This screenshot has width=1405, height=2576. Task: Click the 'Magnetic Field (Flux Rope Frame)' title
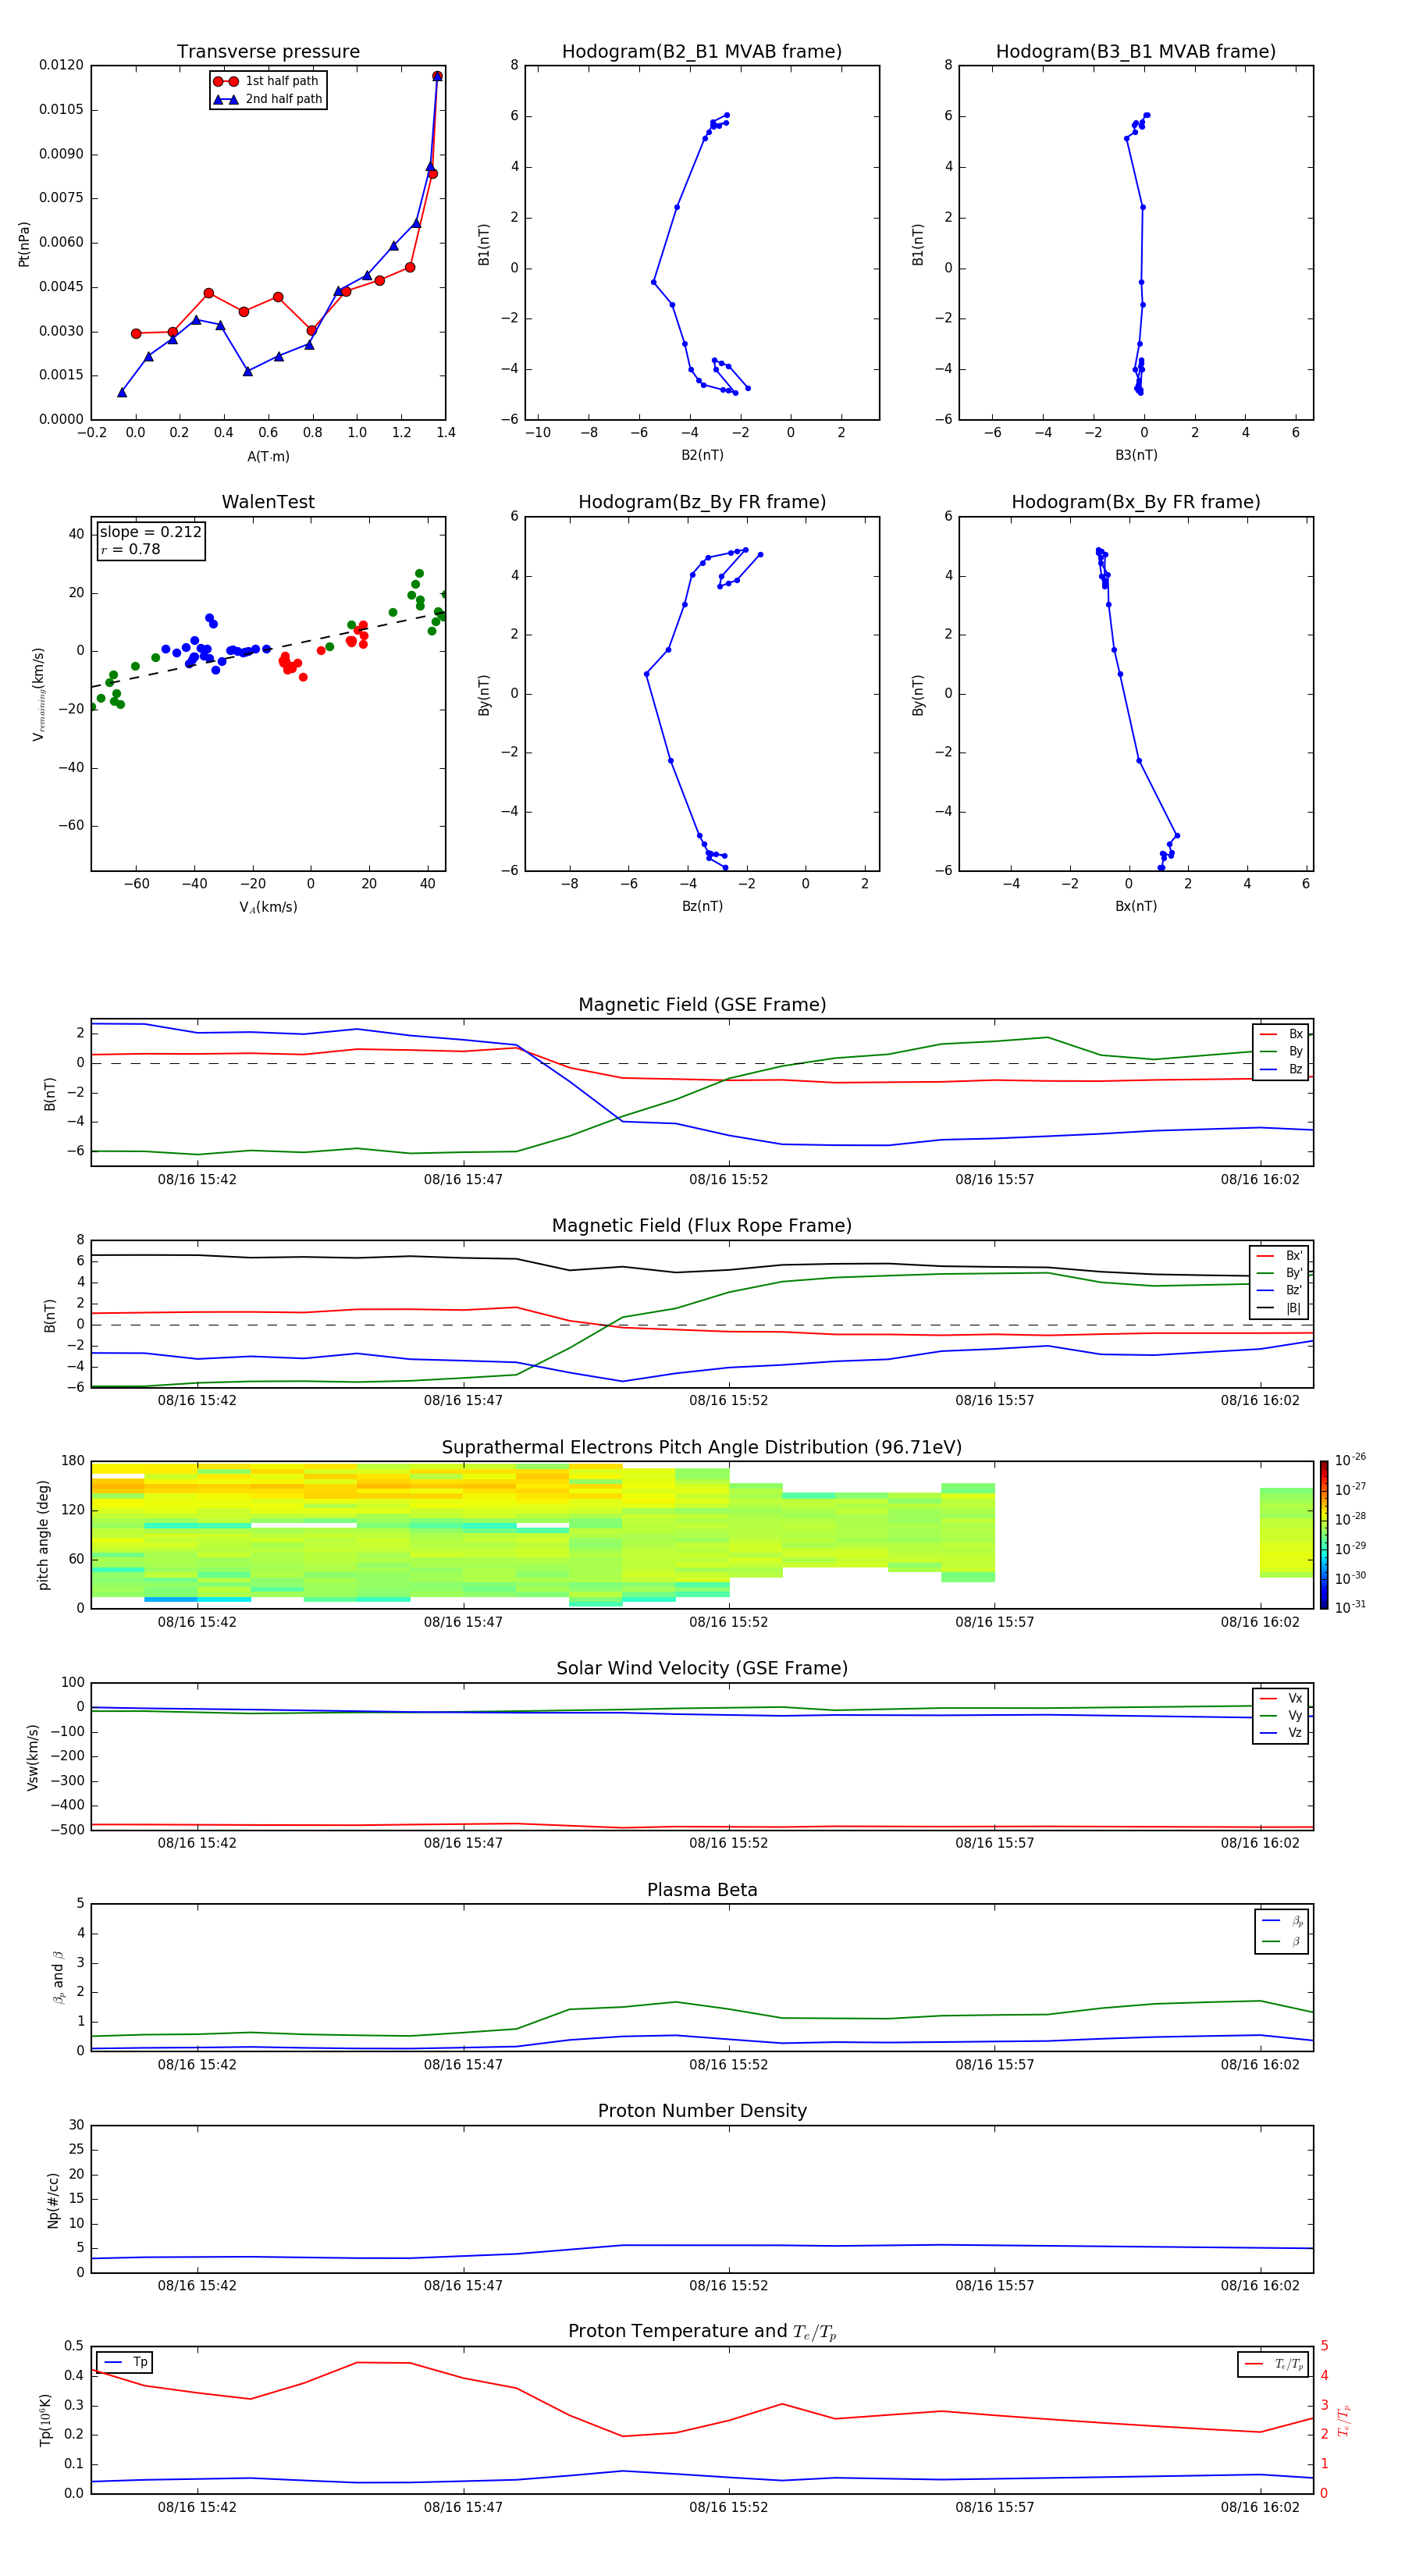click(x=702, y=1226)
